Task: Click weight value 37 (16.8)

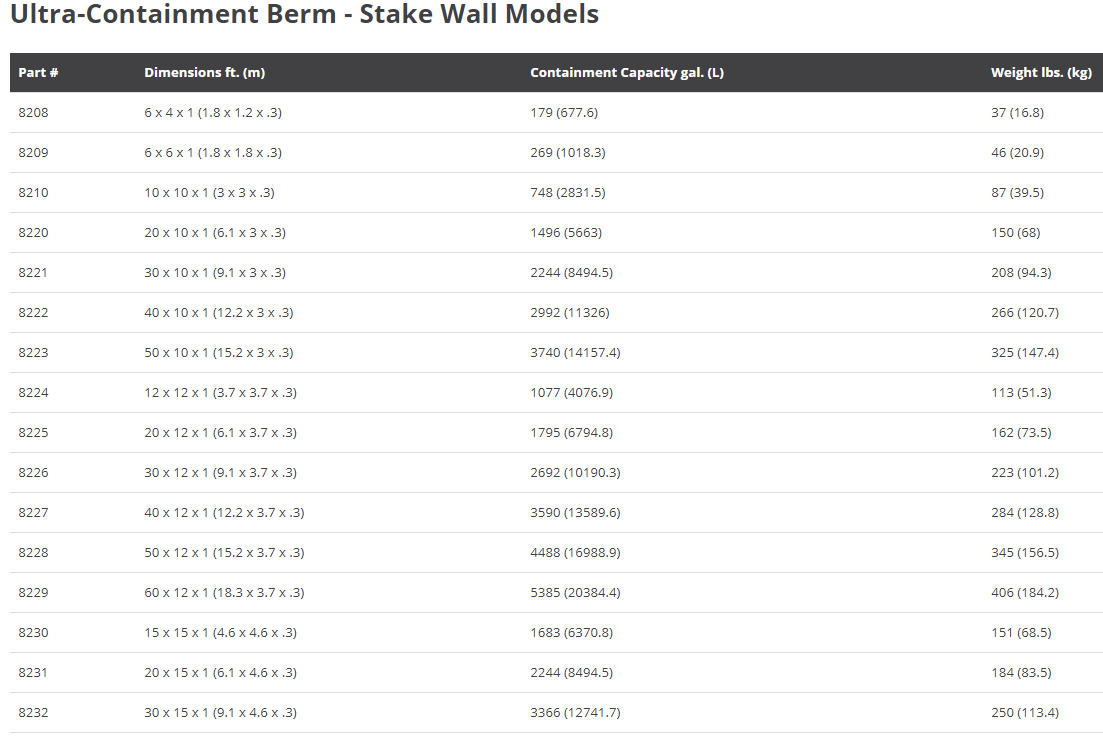Action: tap(1018, 113)
